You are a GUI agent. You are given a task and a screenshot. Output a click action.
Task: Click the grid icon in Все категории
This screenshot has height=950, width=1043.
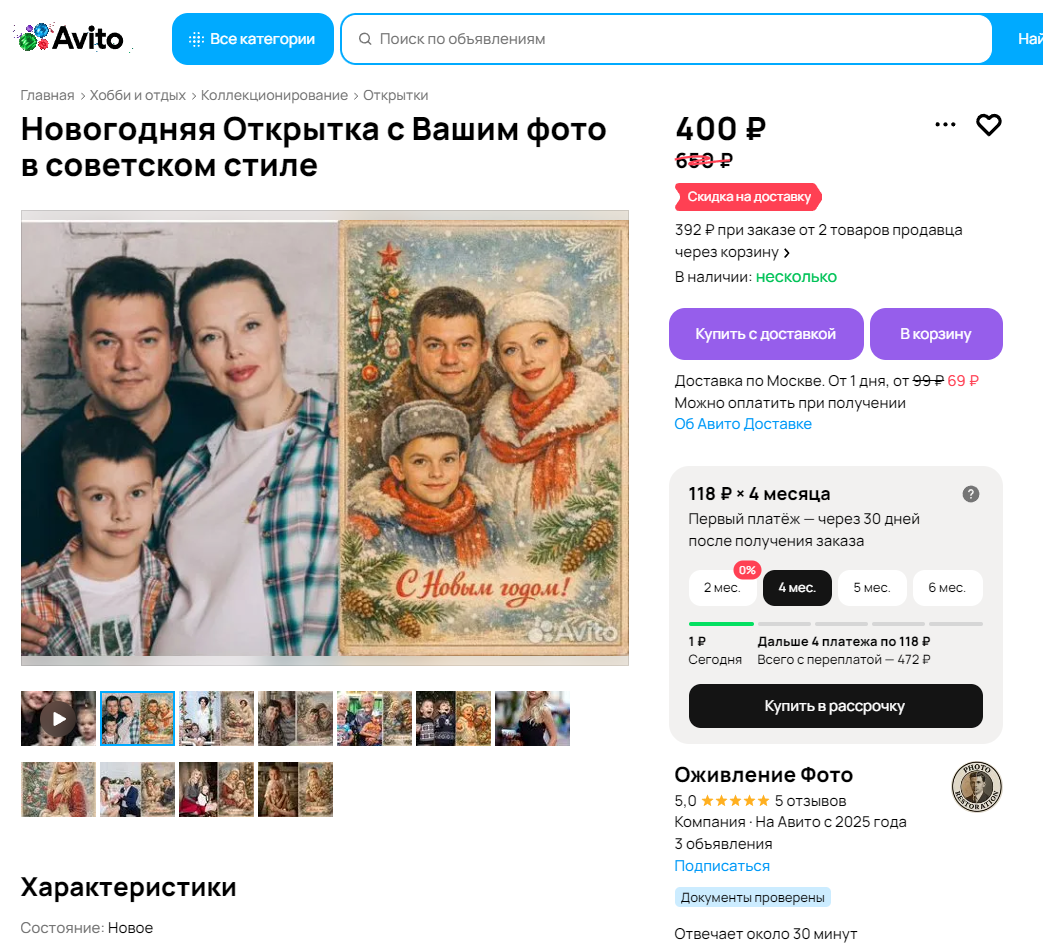[196, 39]
